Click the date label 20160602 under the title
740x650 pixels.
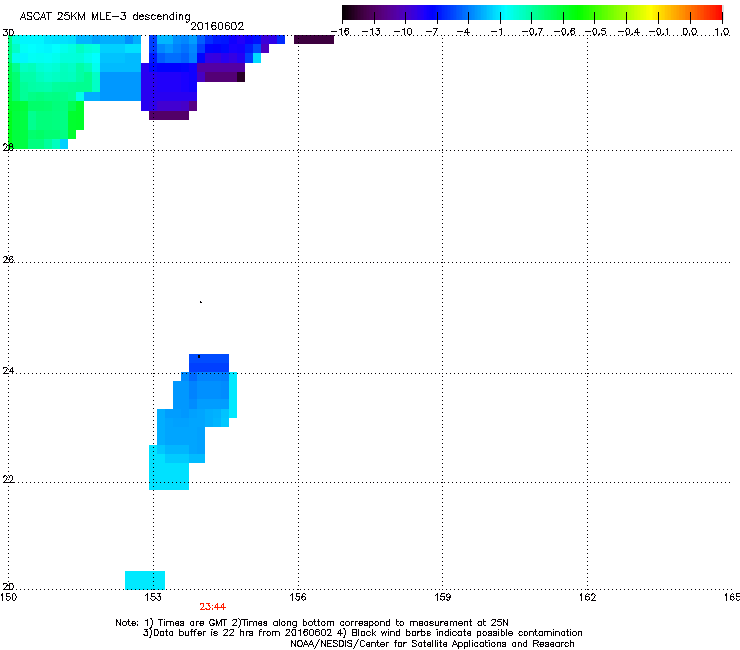point(217,26)
